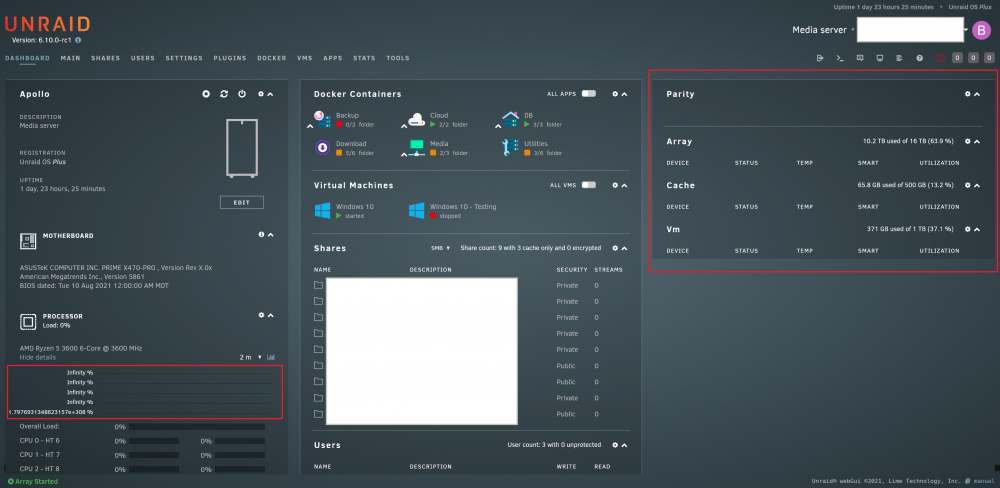Click the Cloud docker folder icon
This screenshot has width=1000, height=488.
click(x=416, y=119)
